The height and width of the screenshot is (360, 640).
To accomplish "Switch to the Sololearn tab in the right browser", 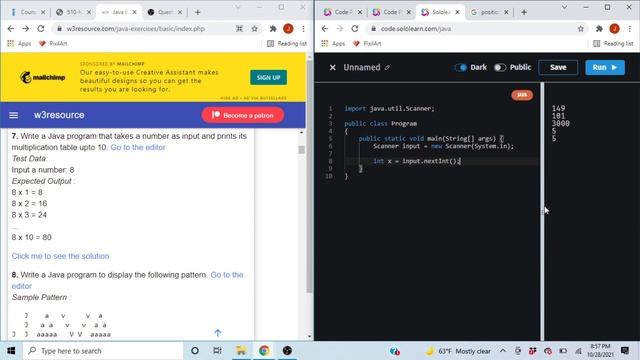I will (440, 12).
